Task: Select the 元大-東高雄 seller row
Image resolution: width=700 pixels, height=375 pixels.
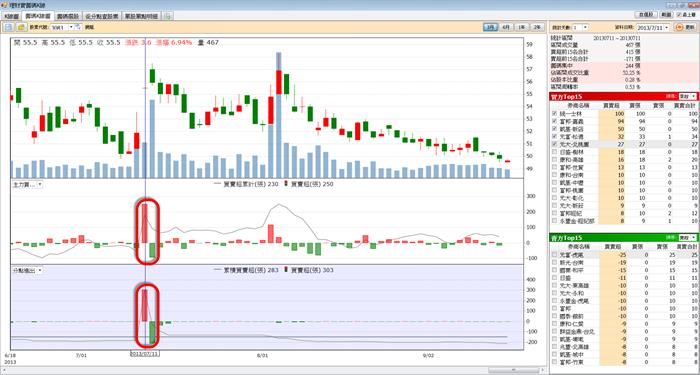Action: (624, 285)
